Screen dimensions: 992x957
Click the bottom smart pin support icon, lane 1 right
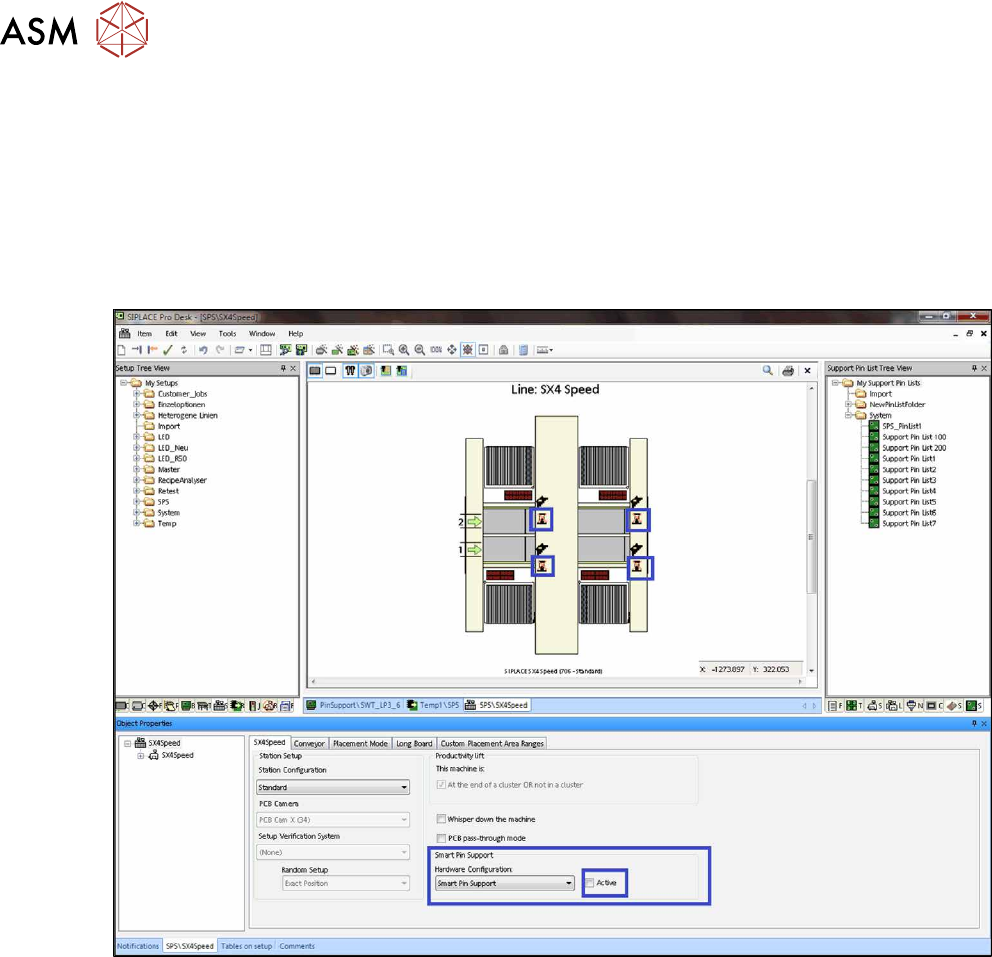(x=638, y=567)
